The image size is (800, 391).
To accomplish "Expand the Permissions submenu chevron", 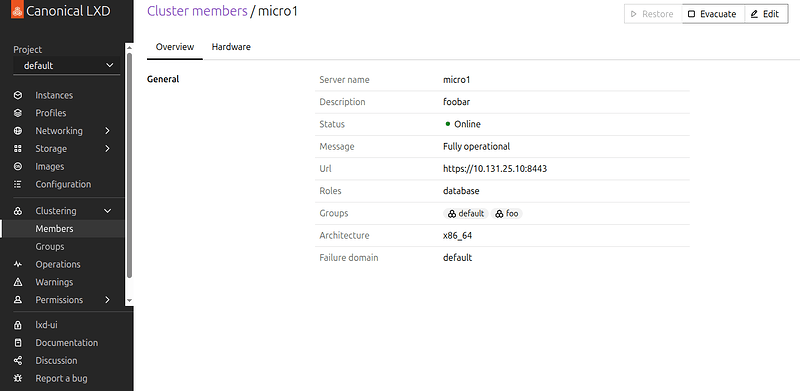I will pyautogui.click(x=107, y=300).
